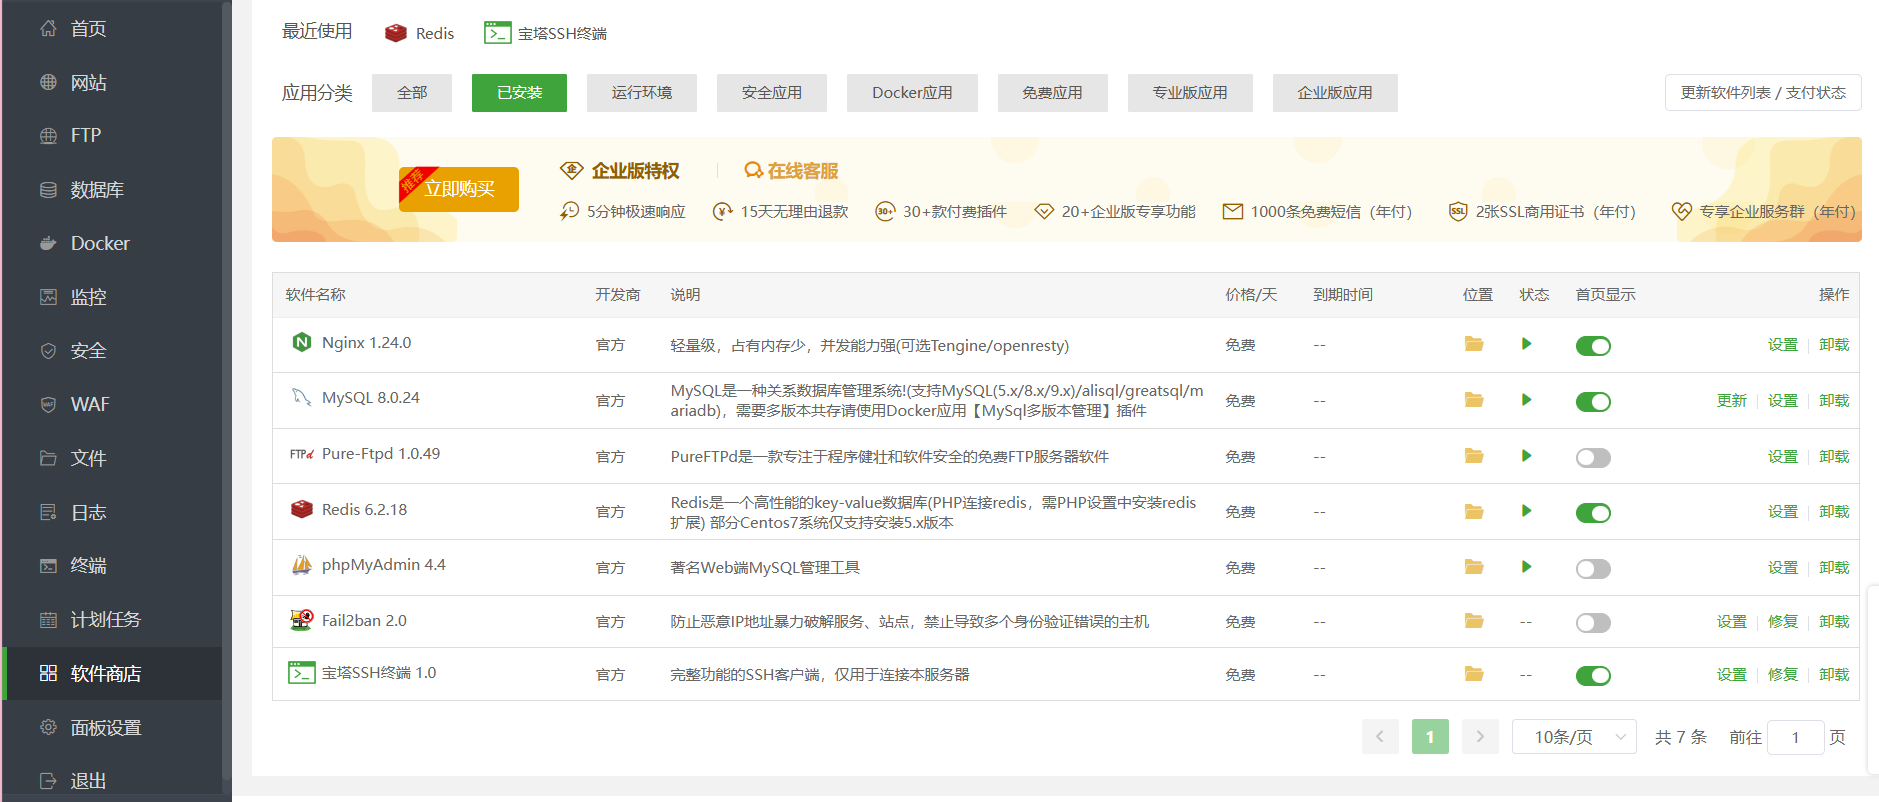Open the Fail2ban folder location icon
Screen dimensions: 1879x802
tap(1474, 621)
